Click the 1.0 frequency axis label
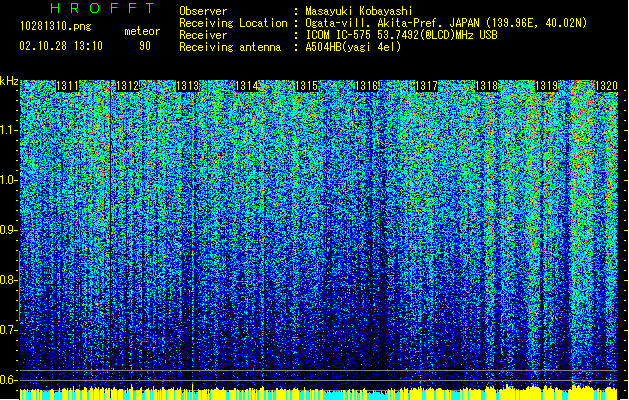This screenshot has width=629, height=400. pos(9,180)
